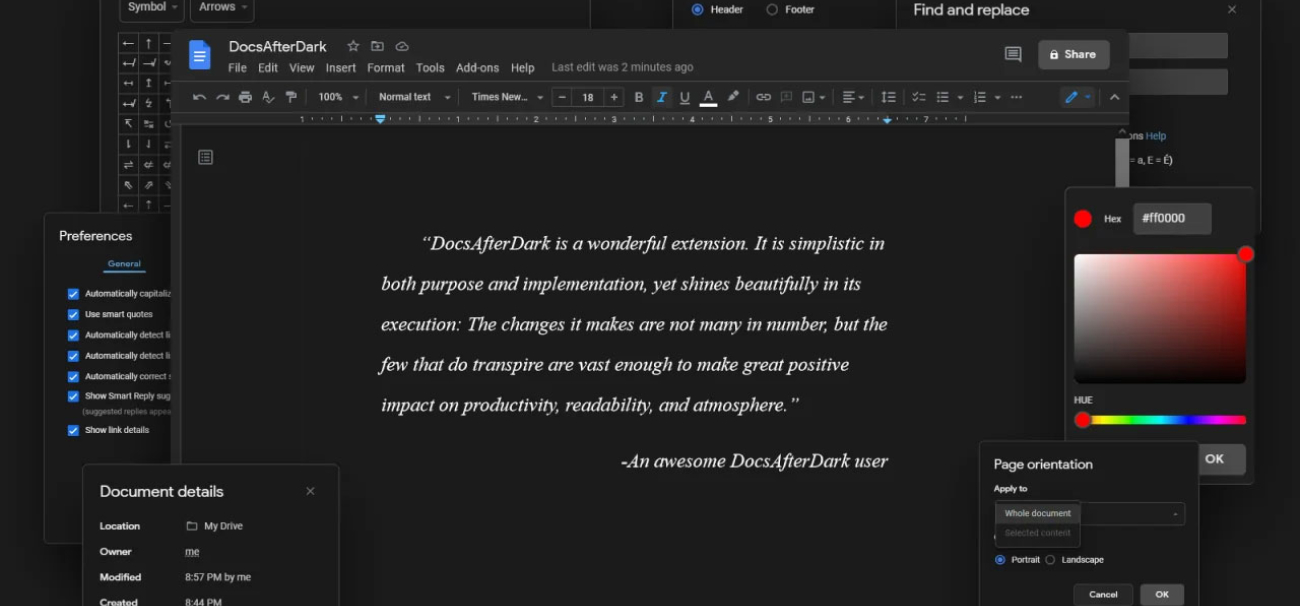Open the comment history icon

(x=1013, y=55)
